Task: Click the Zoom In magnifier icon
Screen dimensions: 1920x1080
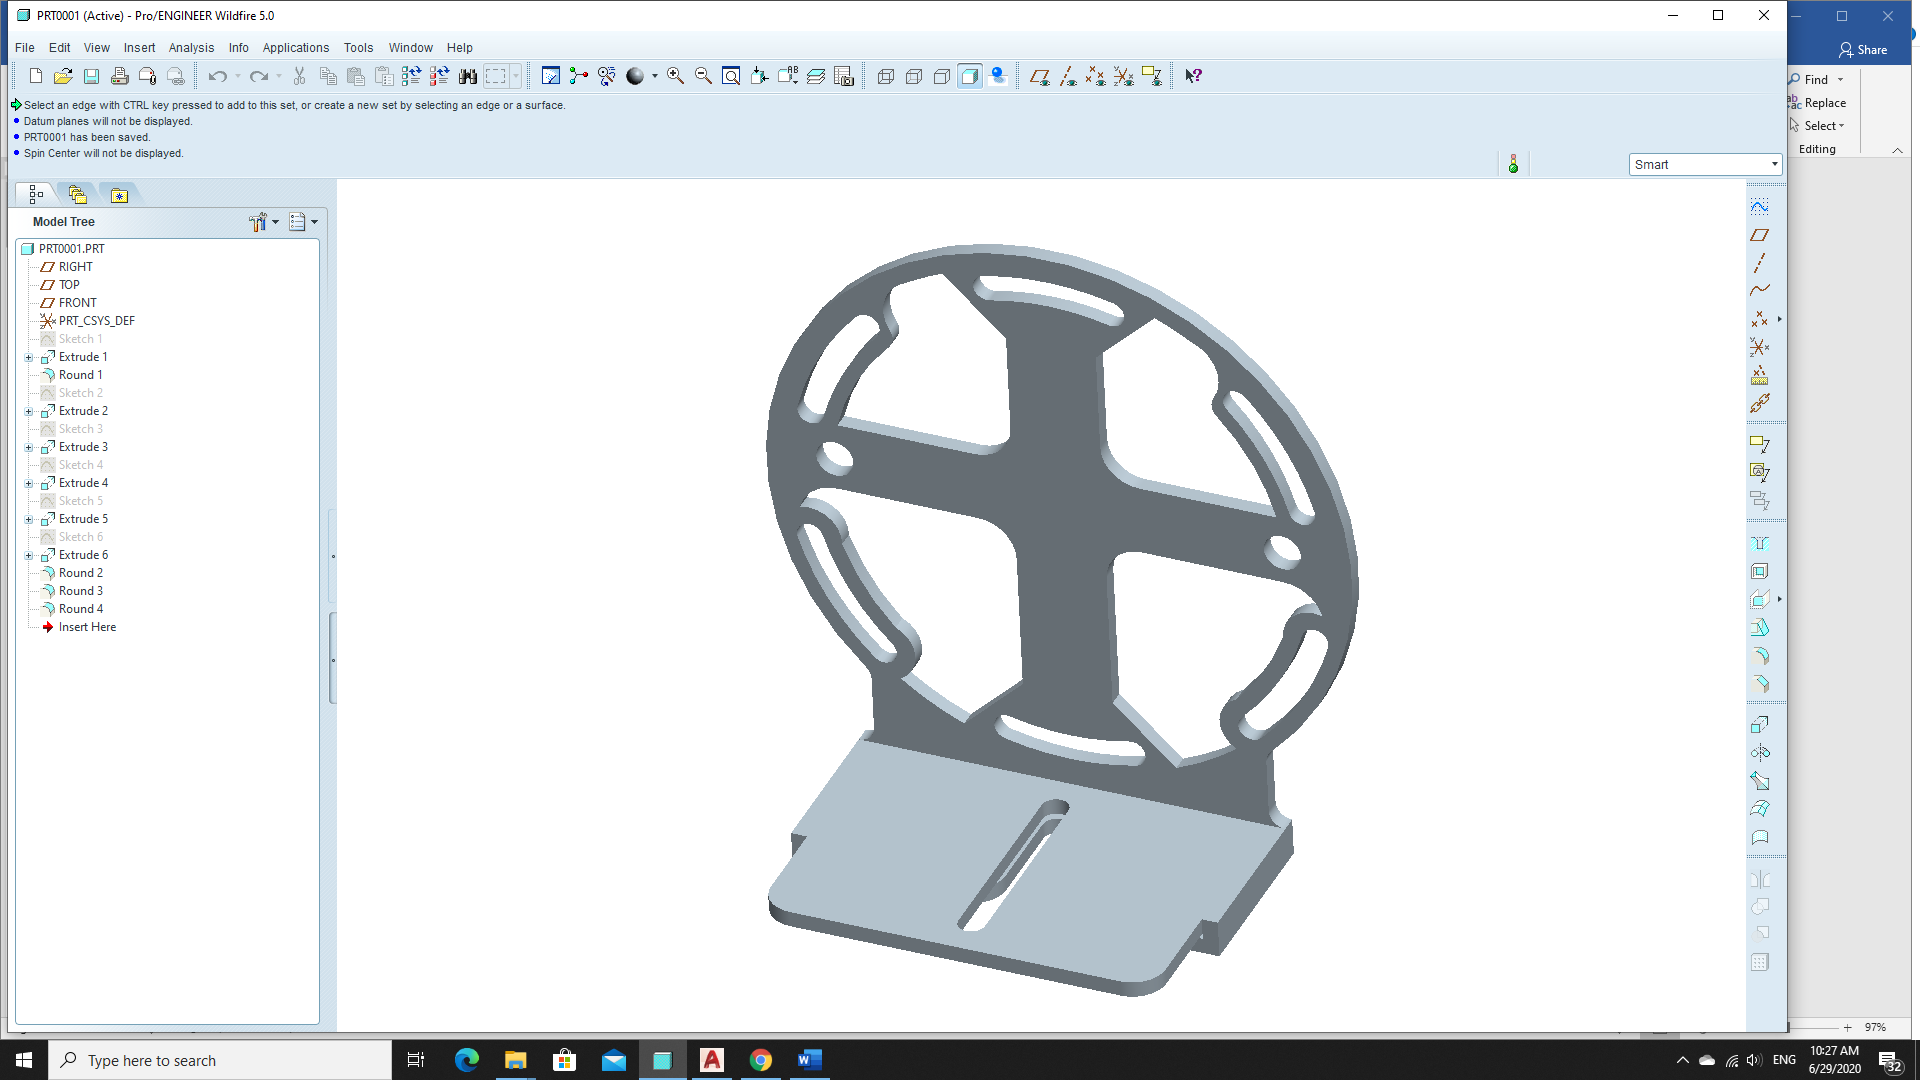Action: point(675,76)
